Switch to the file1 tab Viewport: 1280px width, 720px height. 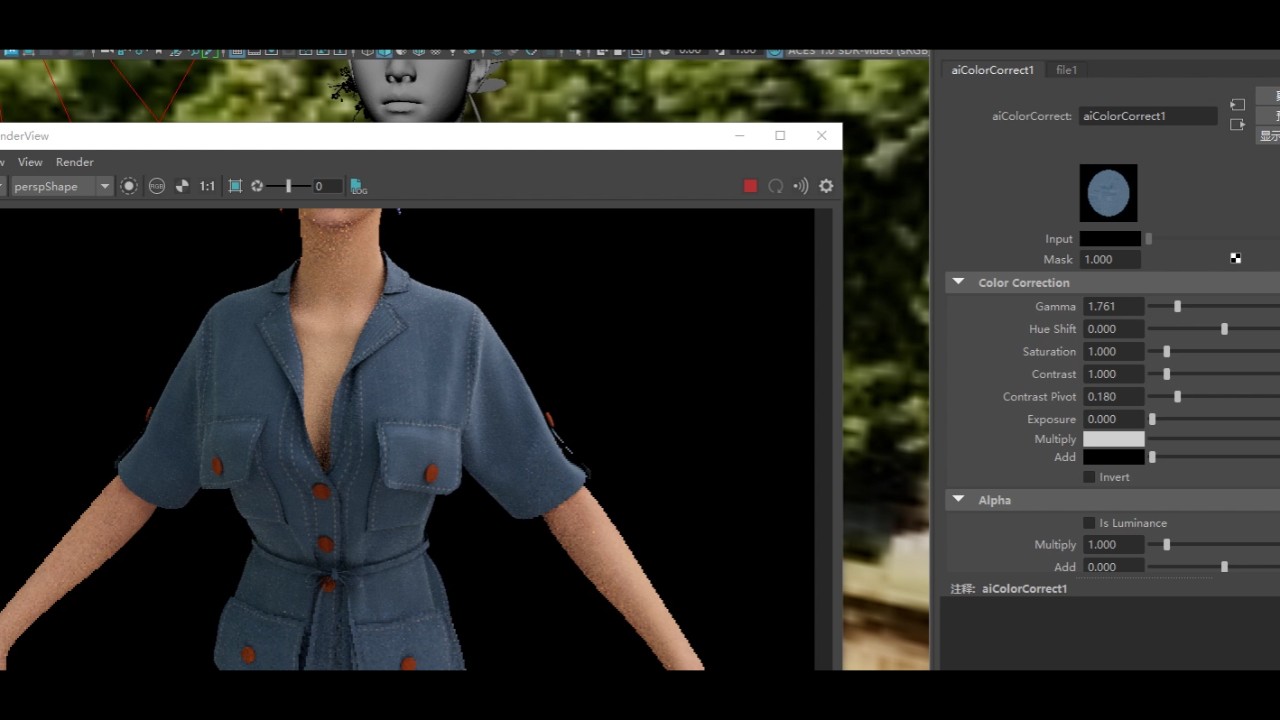pyautogui.click(x=1066, y=70)
